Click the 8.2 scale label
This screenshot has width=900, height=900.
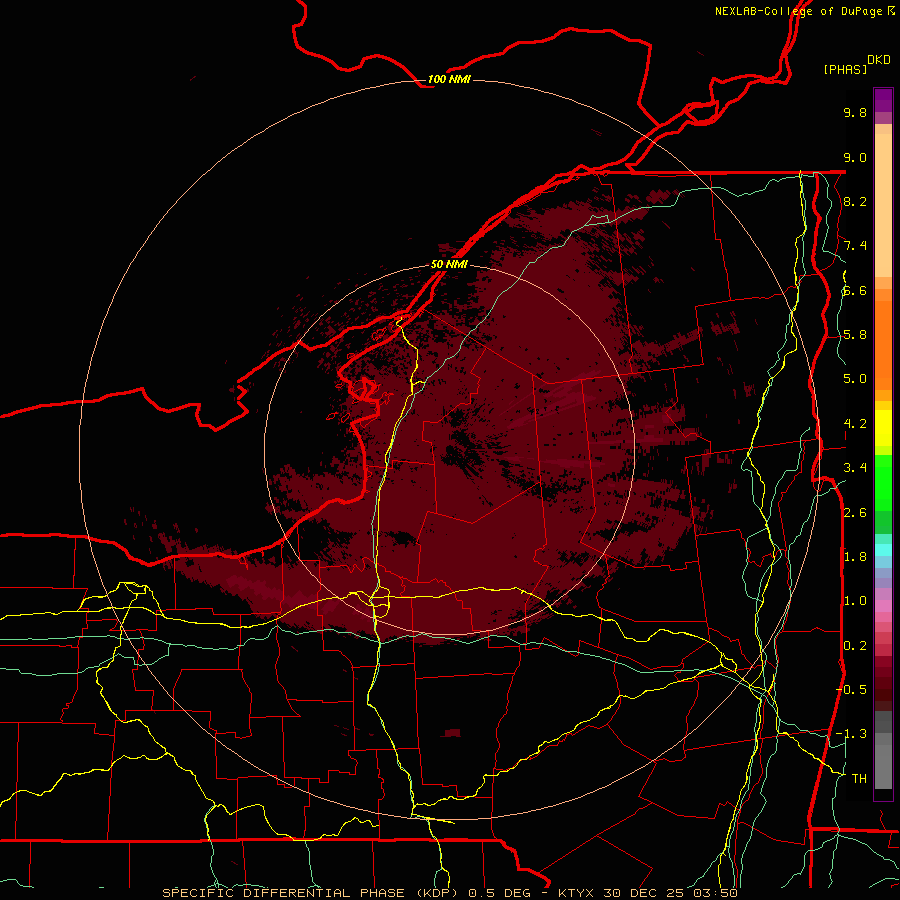coord(855,201)
